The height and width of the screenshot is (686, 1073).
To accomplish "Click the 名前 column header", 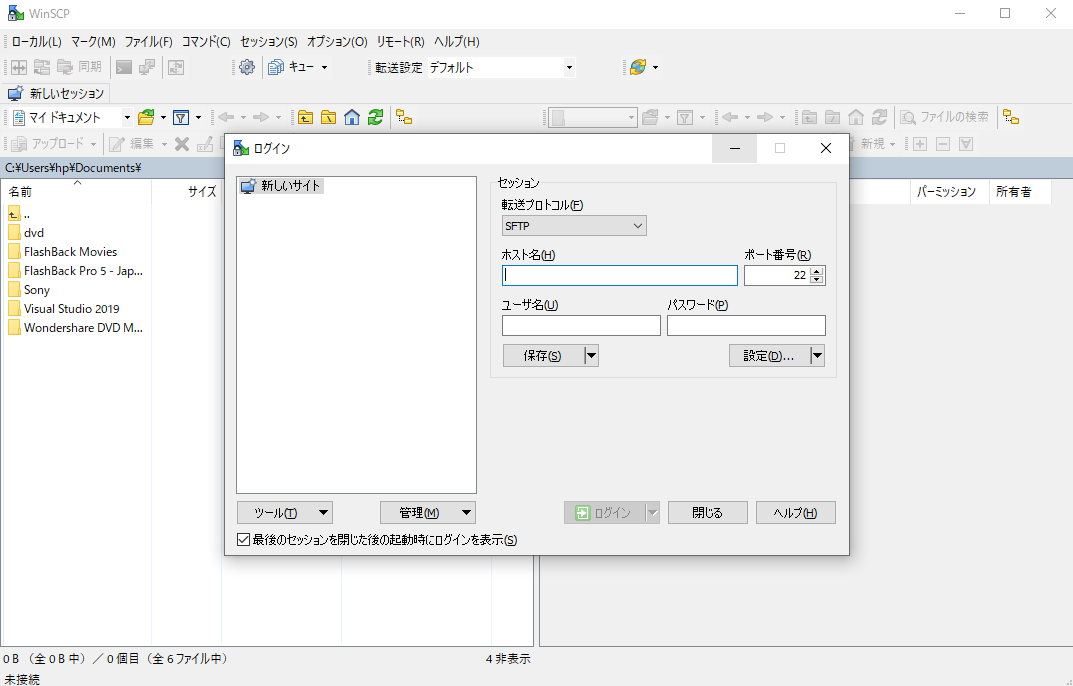I will pos(75,192).
